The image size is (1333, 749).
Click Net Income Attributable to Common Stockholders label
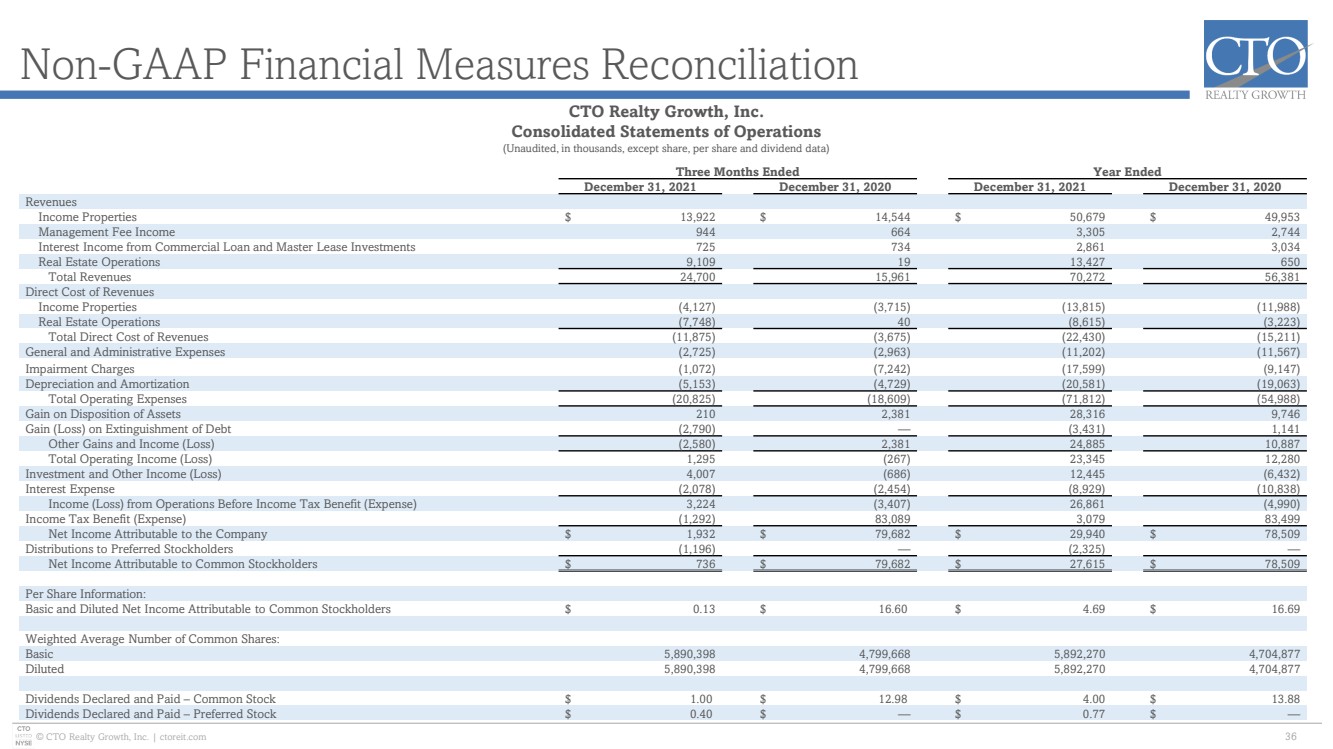click(x=183, y=564)
